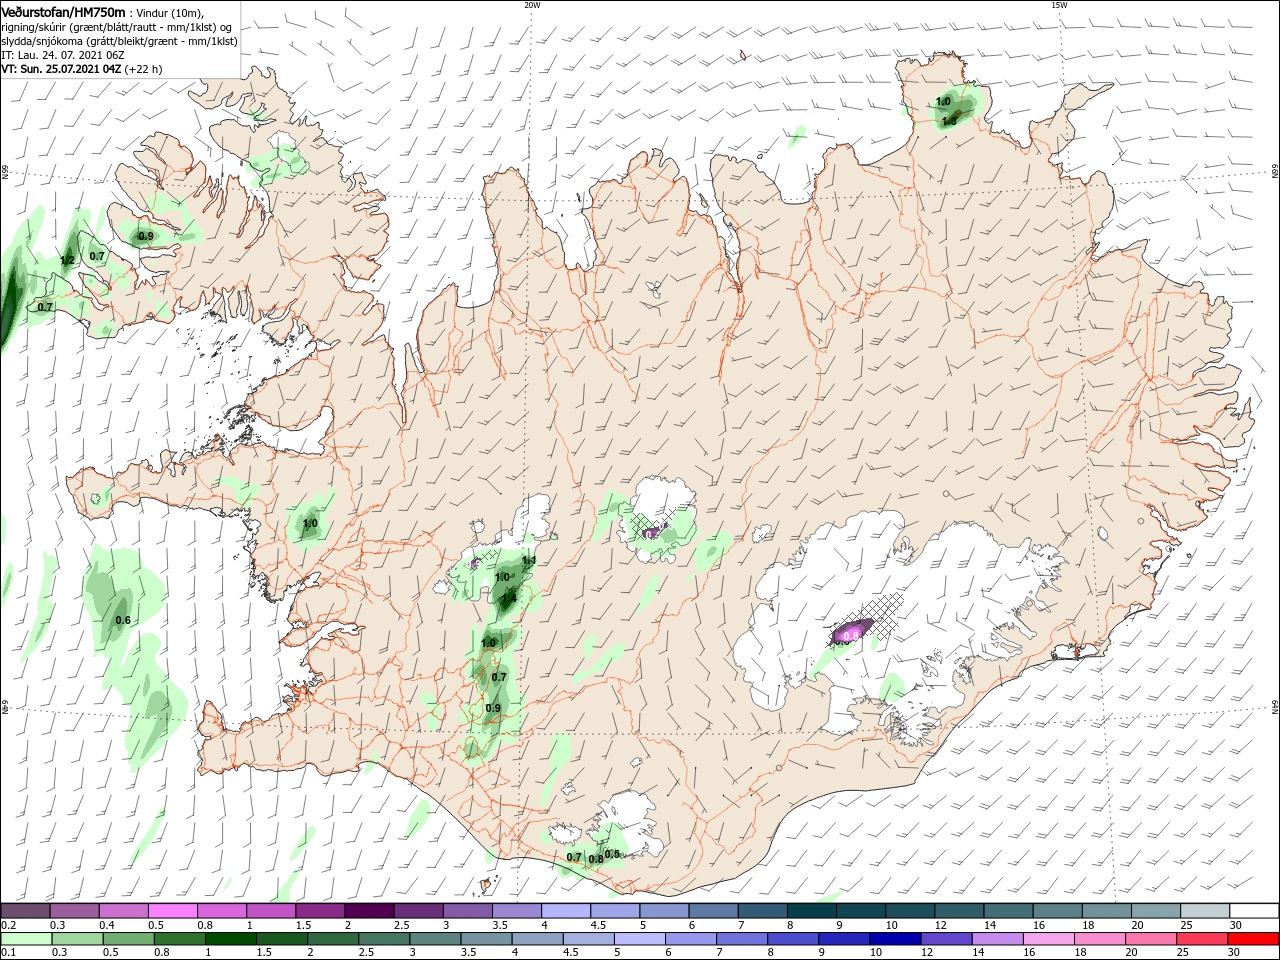The image size is (1280, 960).
Task: Select the pale periwinkle 5–6 rain legend swatch
Action: point(640,939)
